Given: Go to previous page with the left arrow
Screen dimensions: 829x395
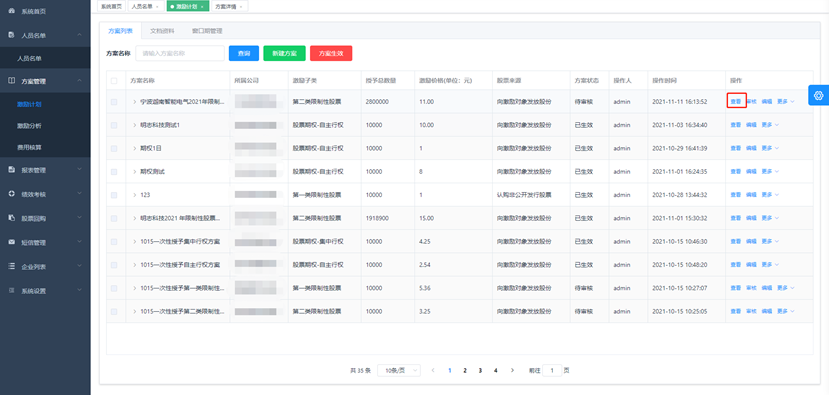Looking at the screenshot, I should (x=433, y=370).
